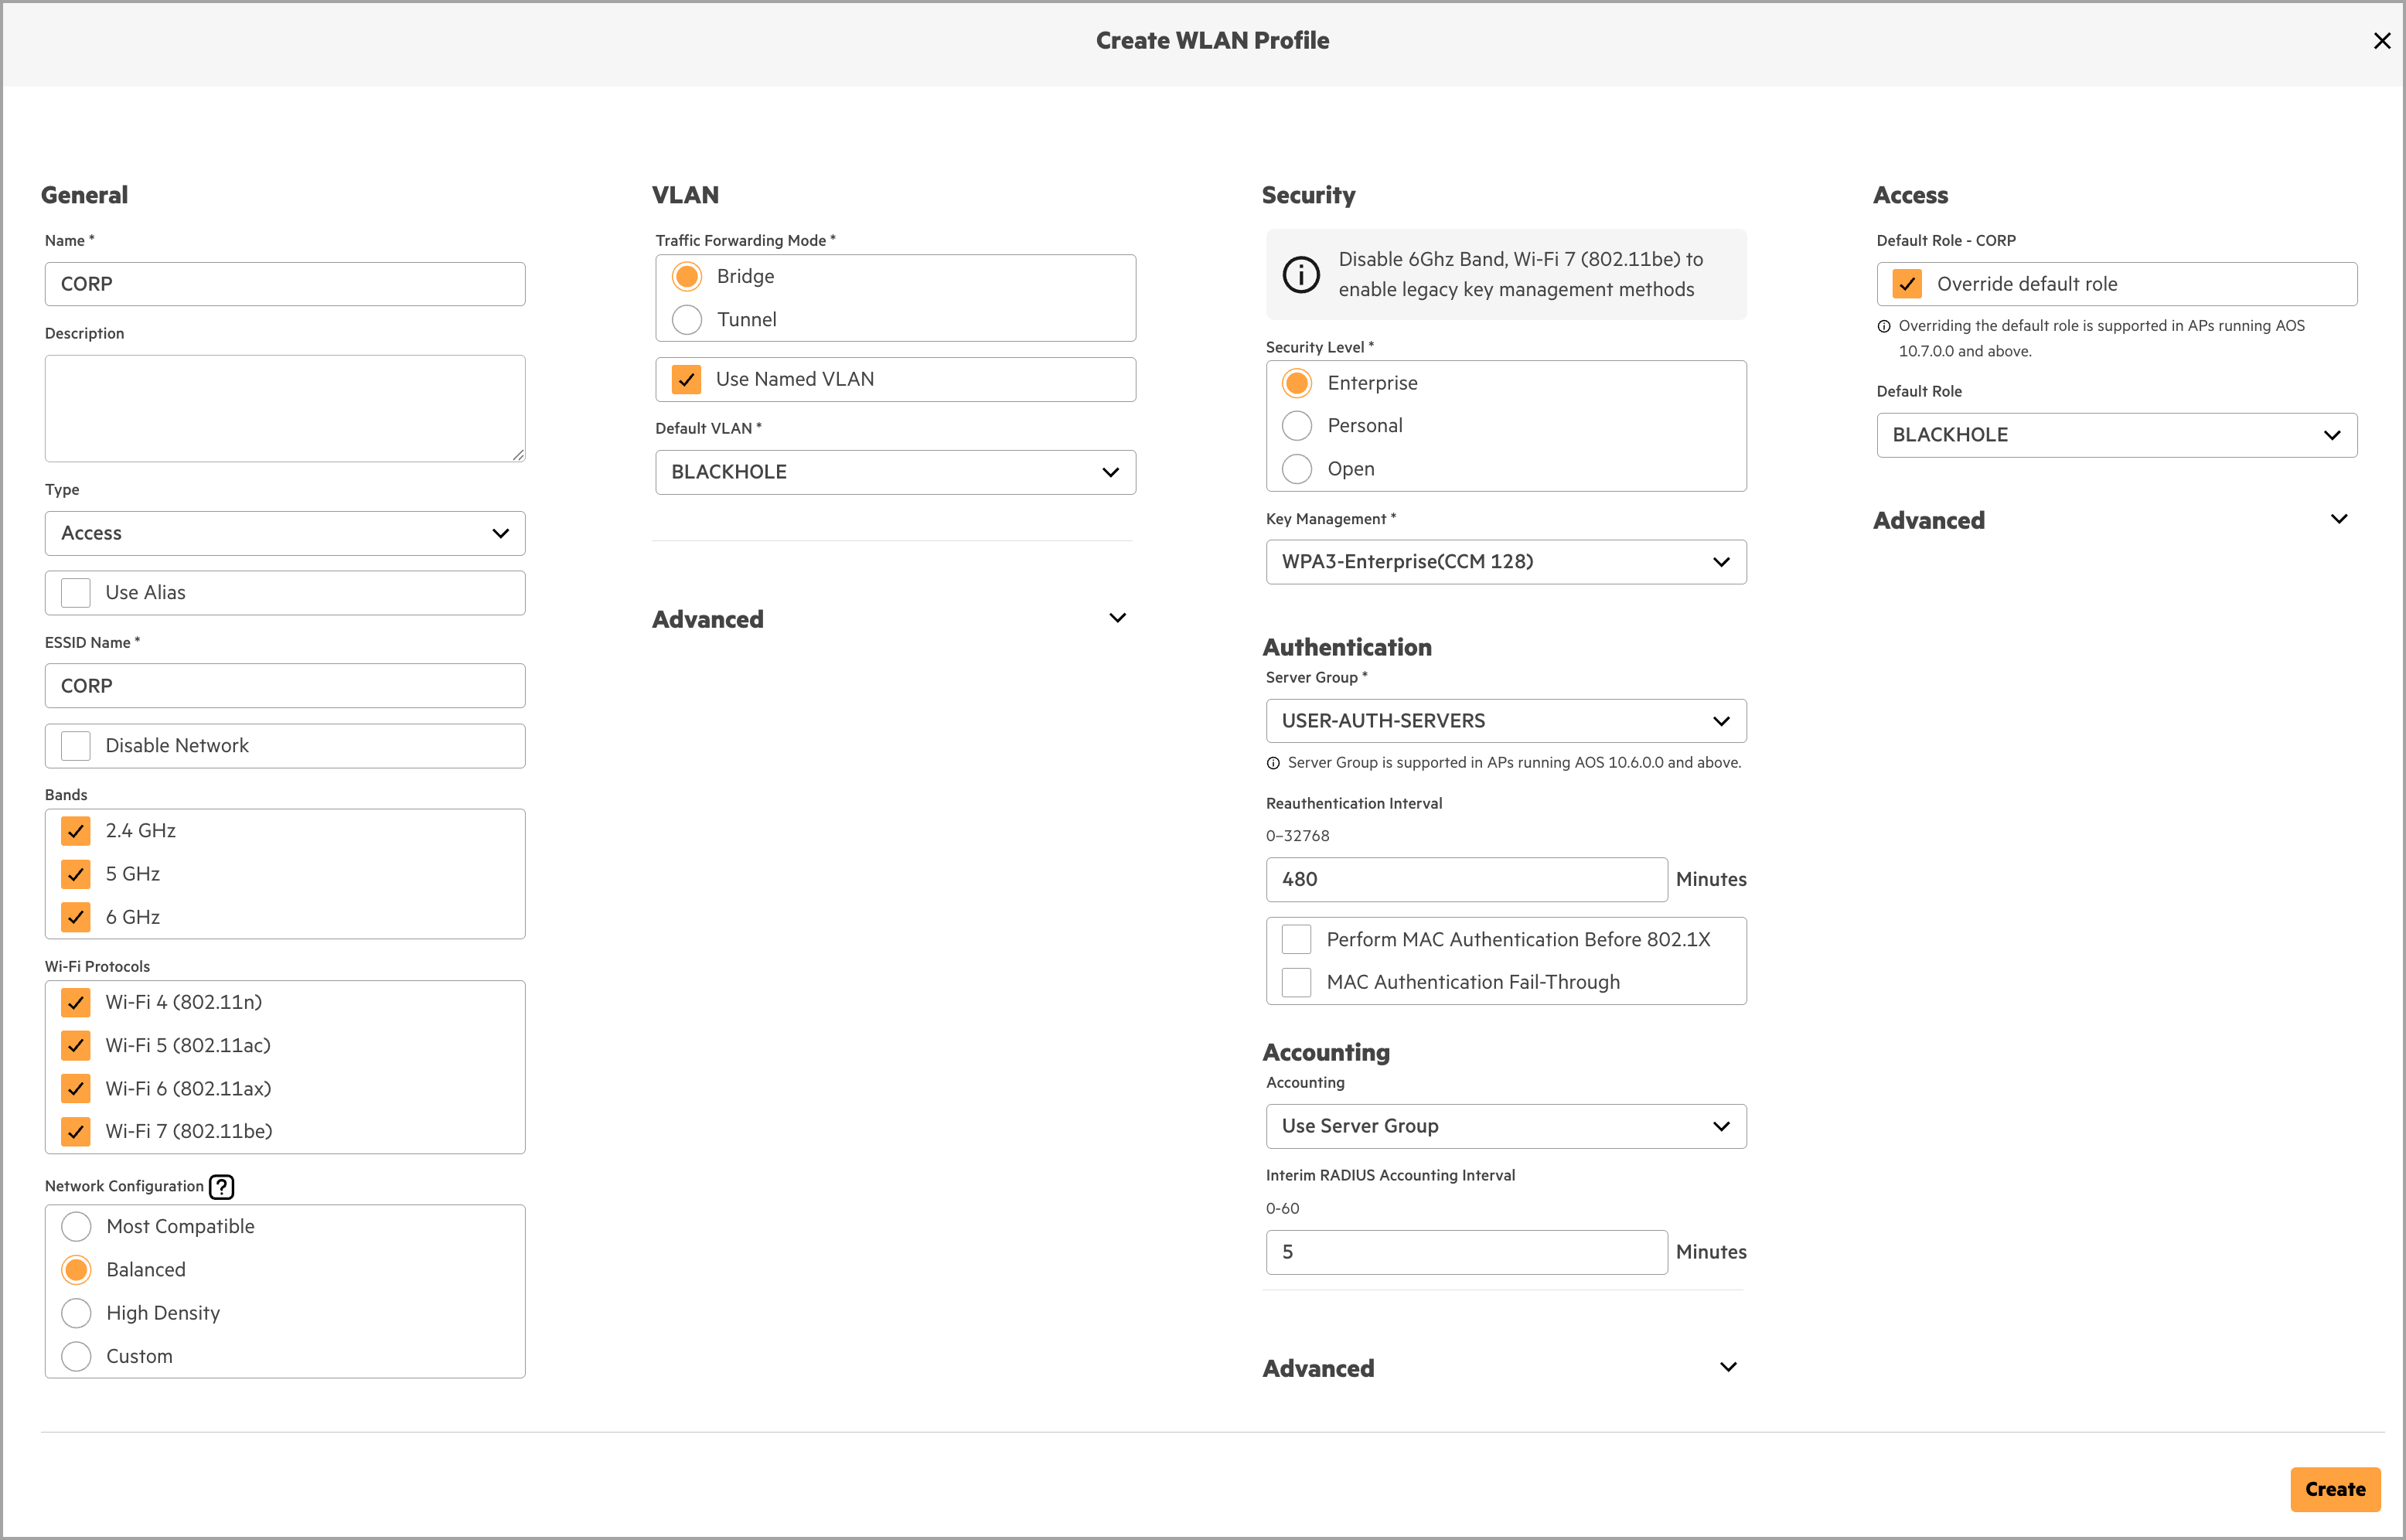Toggle Wi-Fi 4 (802.11n) protocol
Image resolution: width=2406 pixels, height=1540 pixels.
coord(76,1002)
